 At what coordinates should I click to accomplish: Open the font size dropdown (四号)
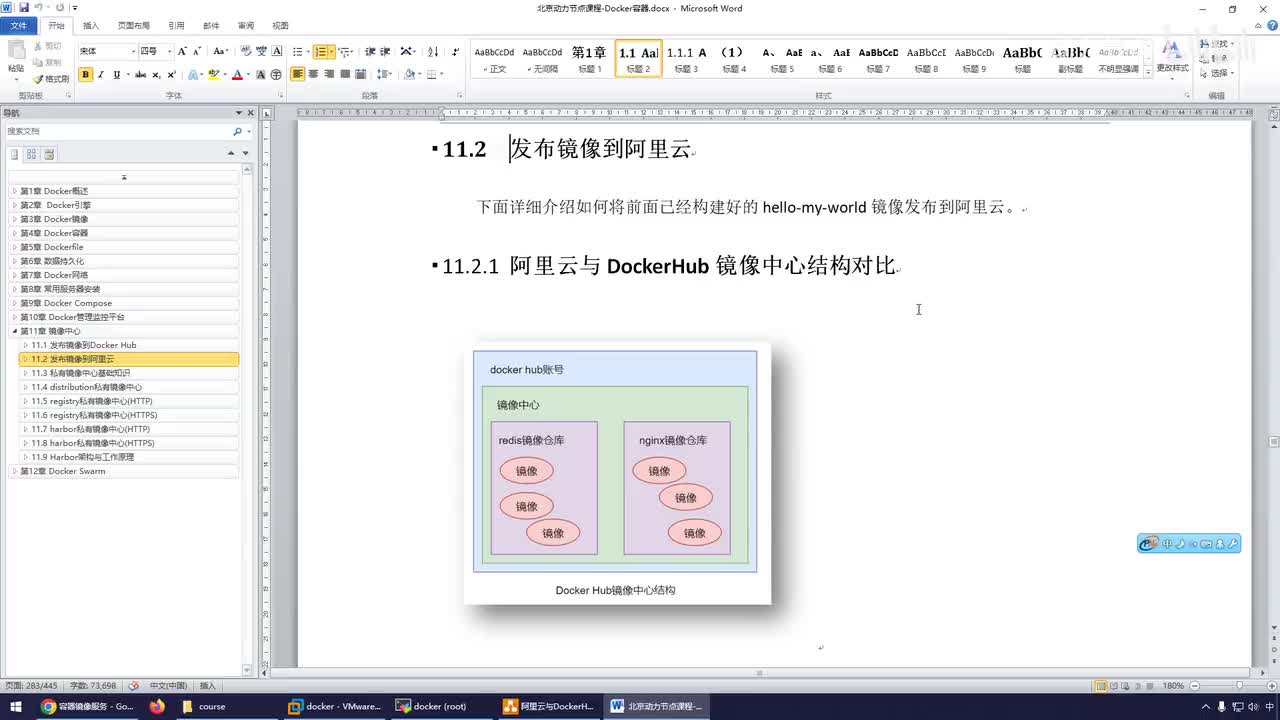pyautogui.click(x=169, y=51)
